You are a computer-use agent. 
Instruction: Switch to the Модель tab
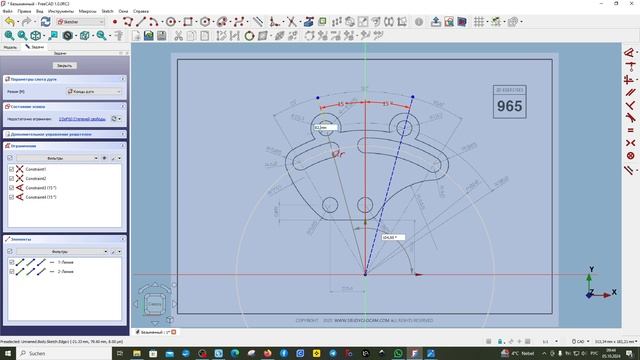tap(10, 47)
